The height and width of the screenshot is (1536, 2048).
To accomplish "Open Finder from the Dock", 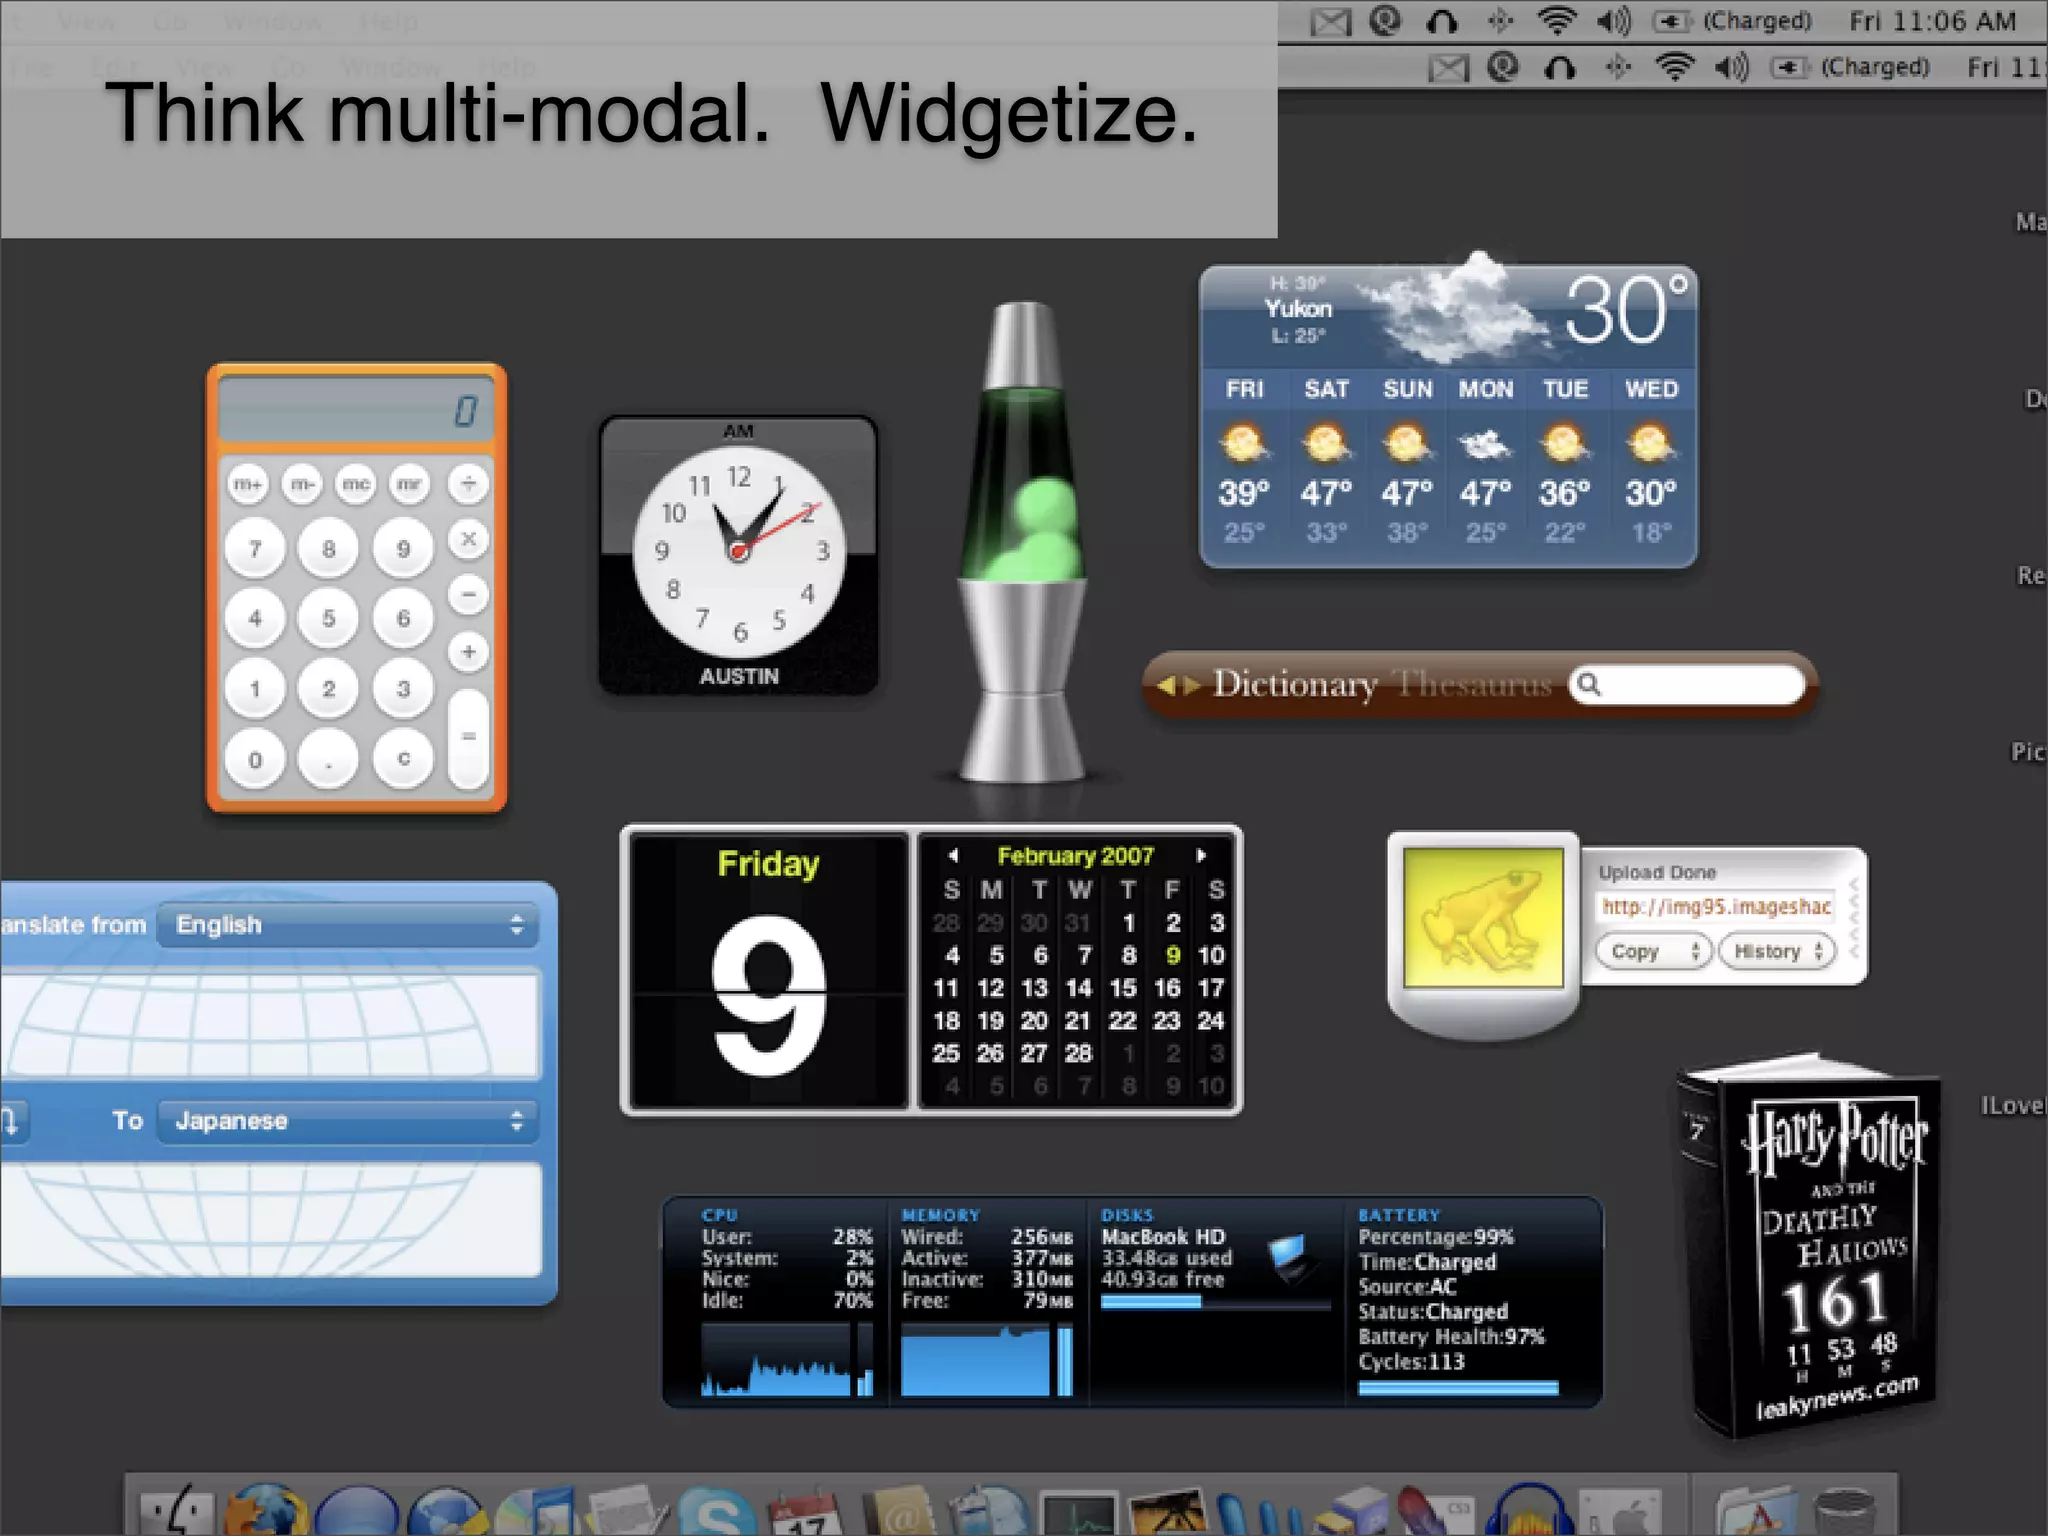I will (178, 1511).
